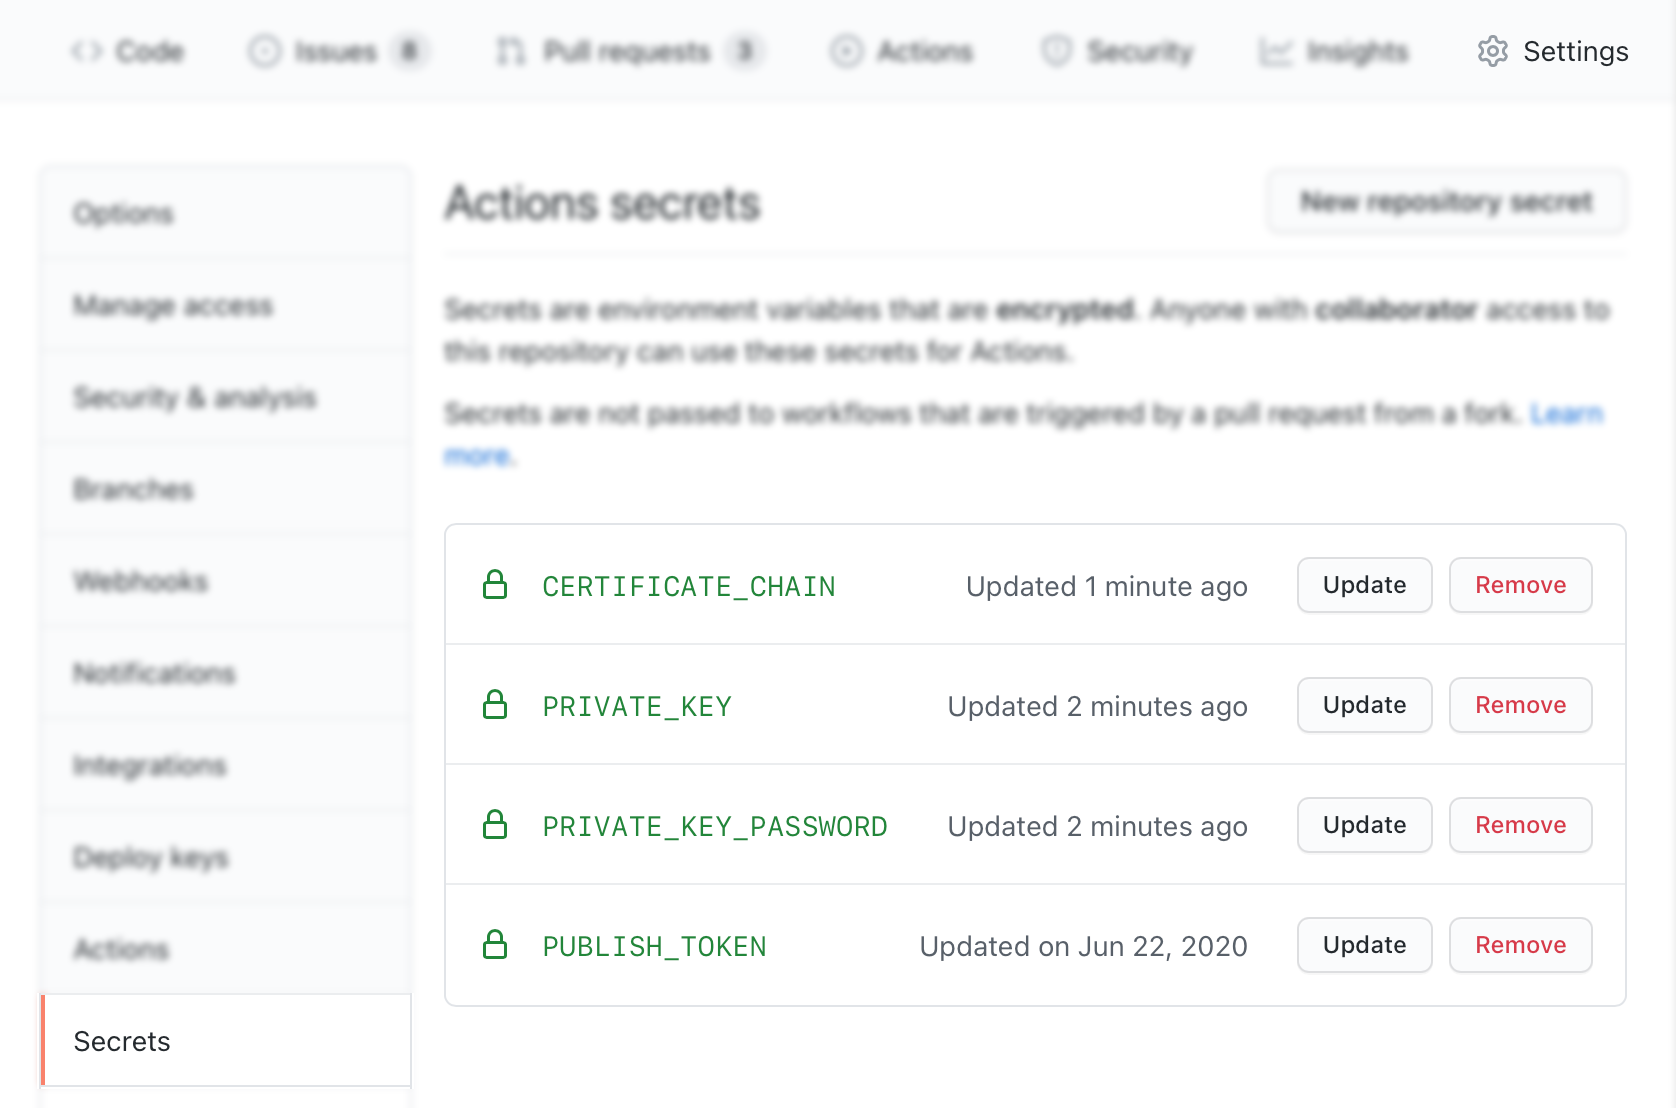Update the CERTIFICATE_CHAIN secret
This screenshot has height=1108, width=1676.
1364,585
